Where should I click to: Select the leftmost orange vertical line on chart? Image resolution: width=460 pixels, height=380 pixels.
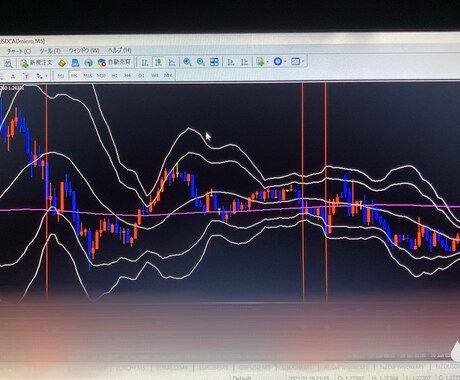point(47,192)
